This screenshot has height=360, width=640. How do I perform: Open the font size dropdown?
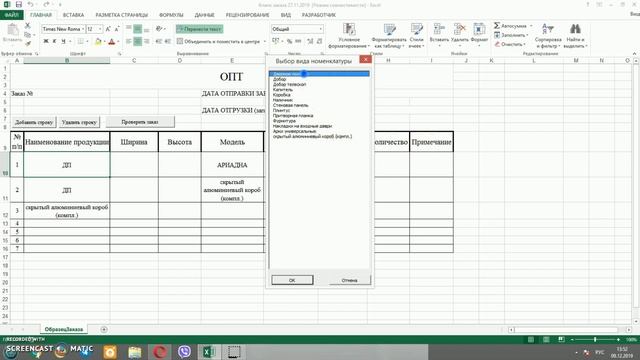pyautogui.click(x=100, y=29)
